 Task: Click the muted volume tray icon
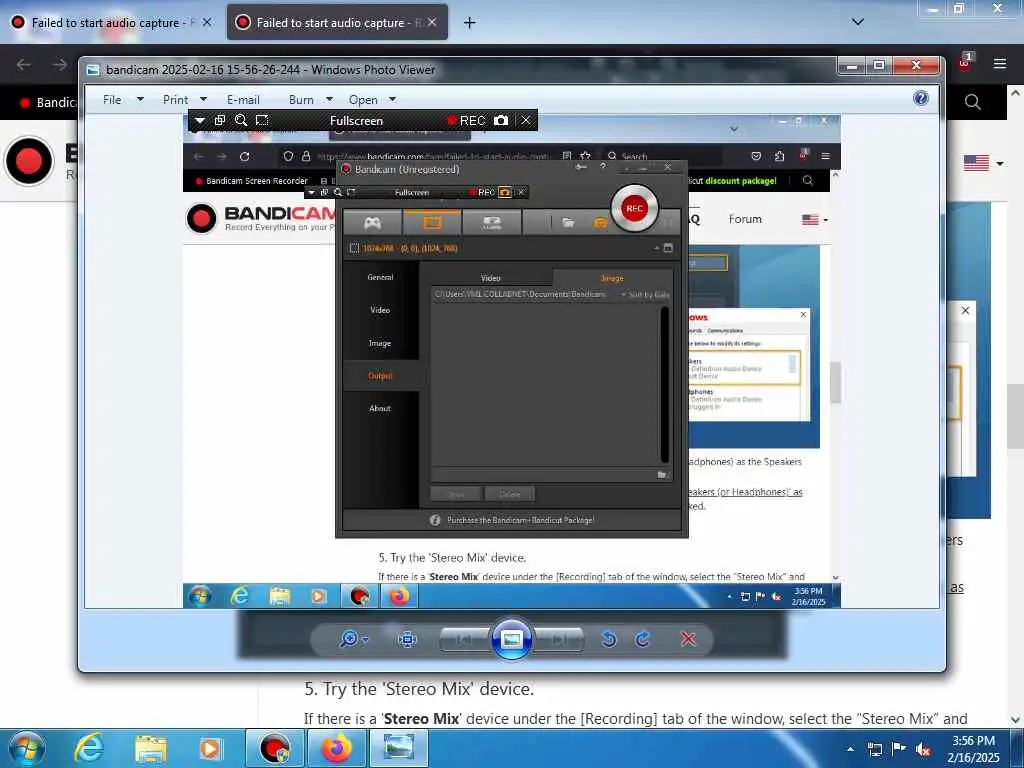point(923,749)
